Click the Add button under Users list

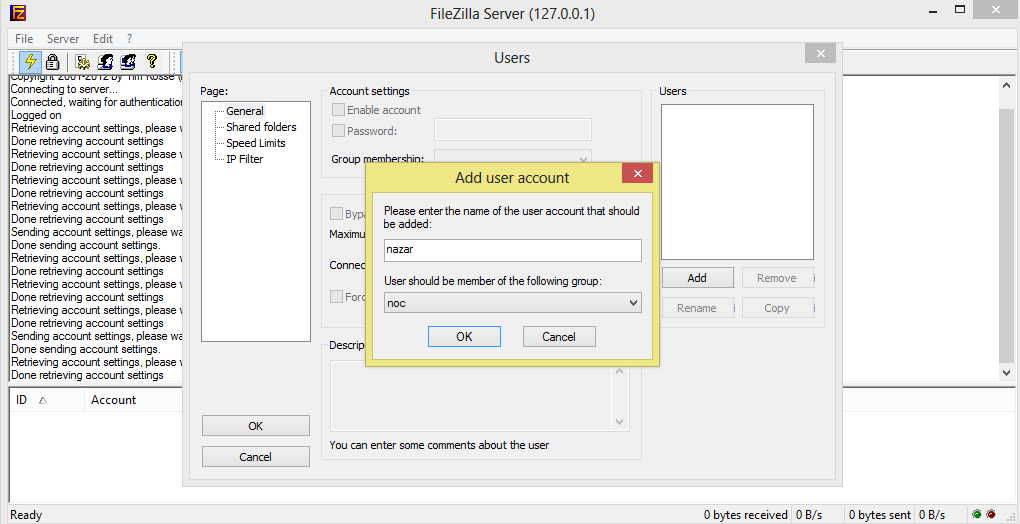click(697, 278)
